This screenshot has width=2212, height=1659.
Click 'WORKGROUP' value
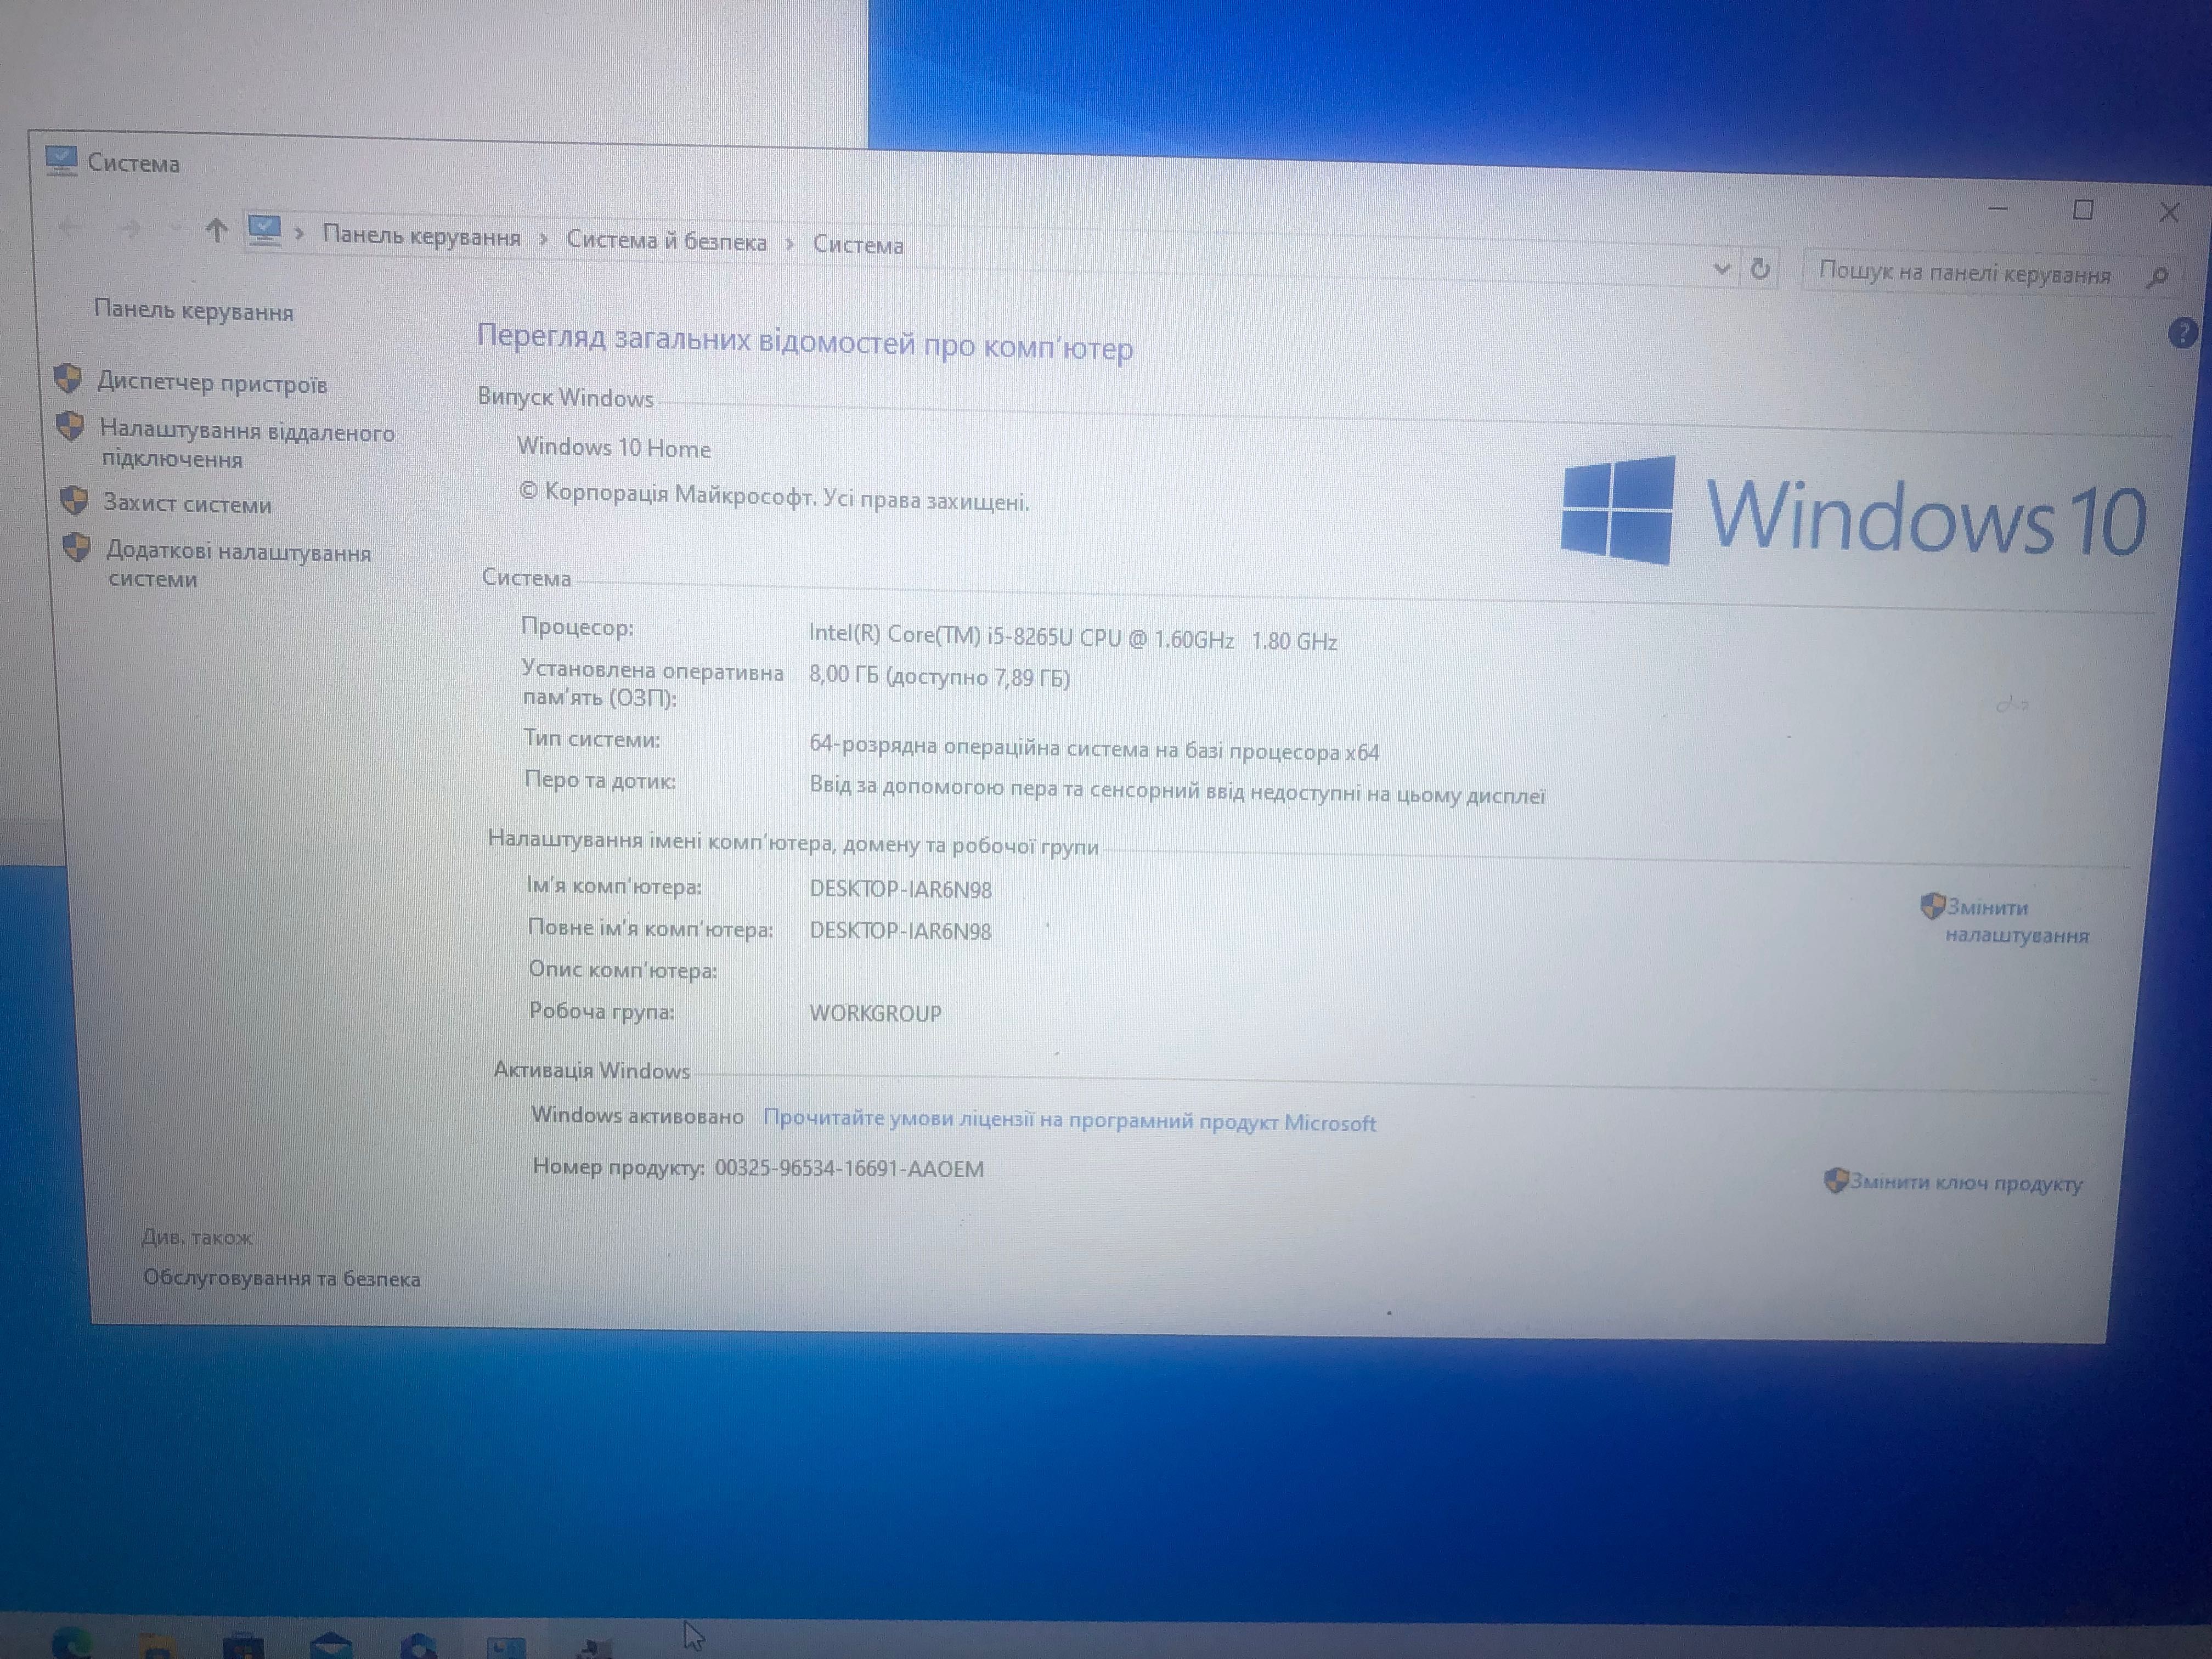[875, 1013]
